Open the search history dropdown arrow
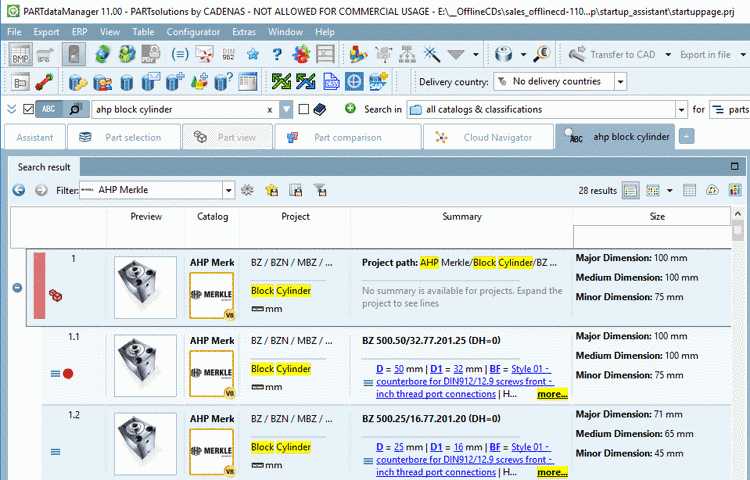 click(x=286, y=109)
